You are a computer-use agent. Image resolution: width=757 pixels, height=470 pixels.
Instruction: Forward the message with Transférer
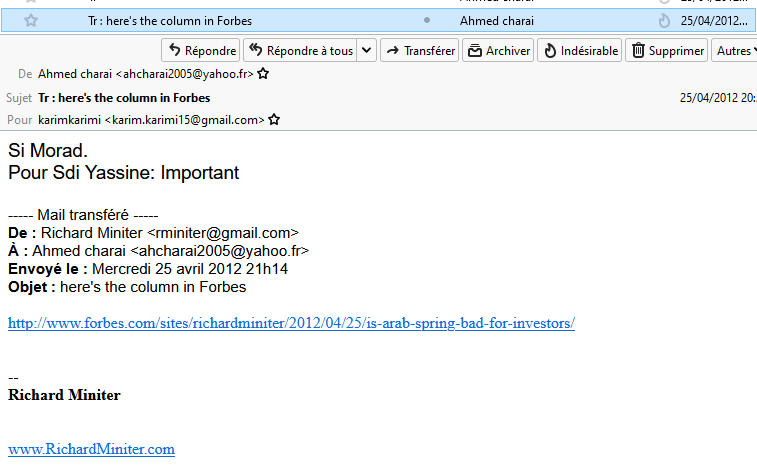(419, 50)
